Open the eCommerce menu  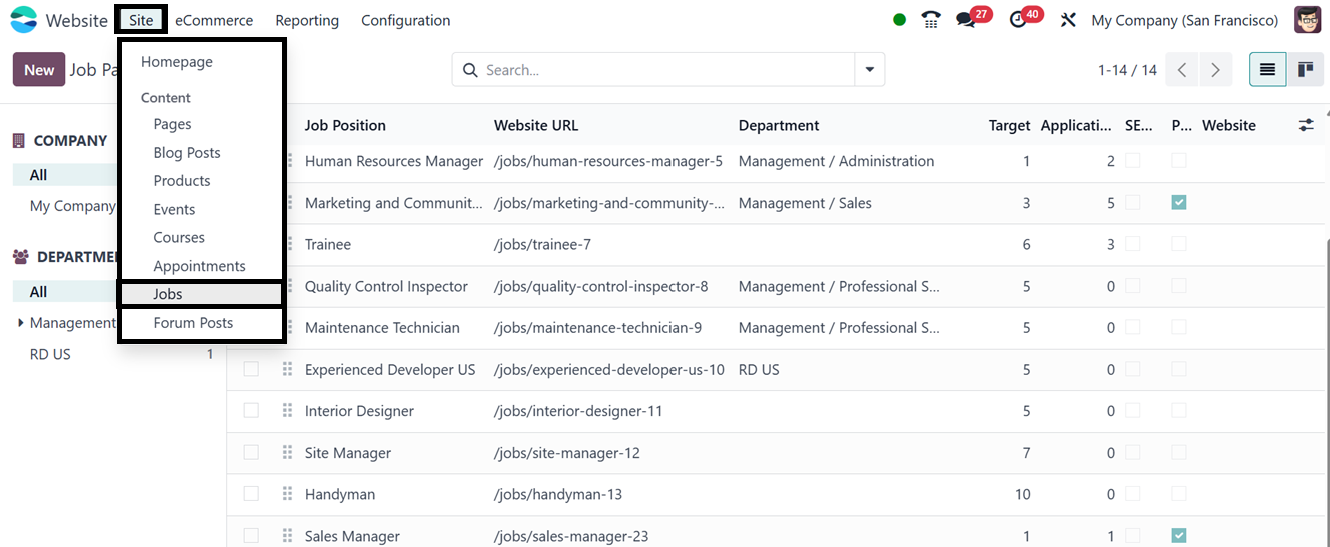214,20
